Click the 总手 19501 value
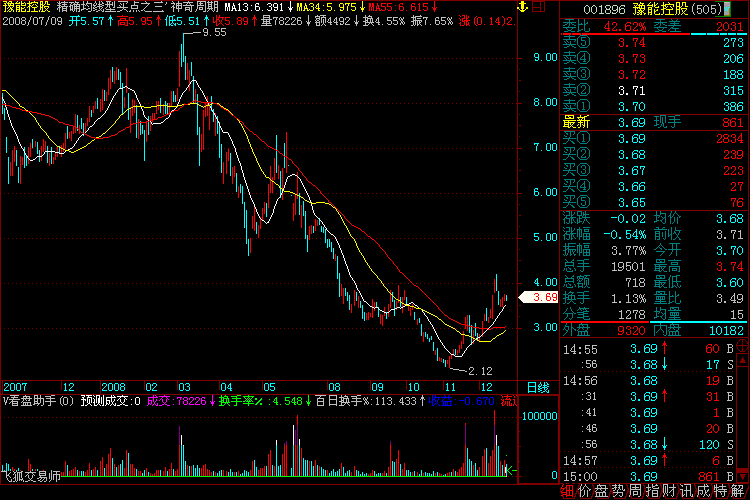Viewport: 750px width, 500px height. click(628, 267)
